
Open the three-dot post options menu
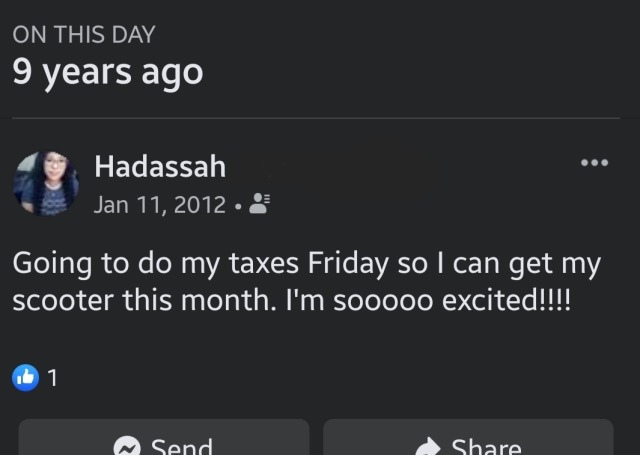594,163
